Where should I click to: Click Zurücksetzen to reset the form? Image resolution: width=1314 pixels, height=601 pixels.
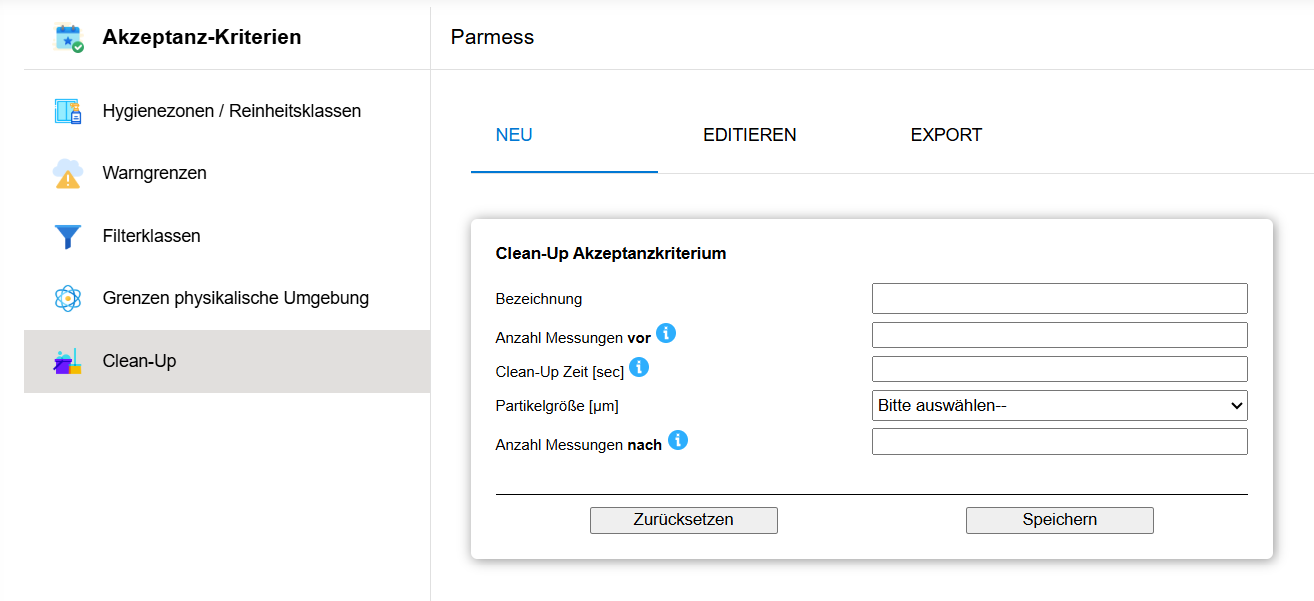tap(683, 519)
